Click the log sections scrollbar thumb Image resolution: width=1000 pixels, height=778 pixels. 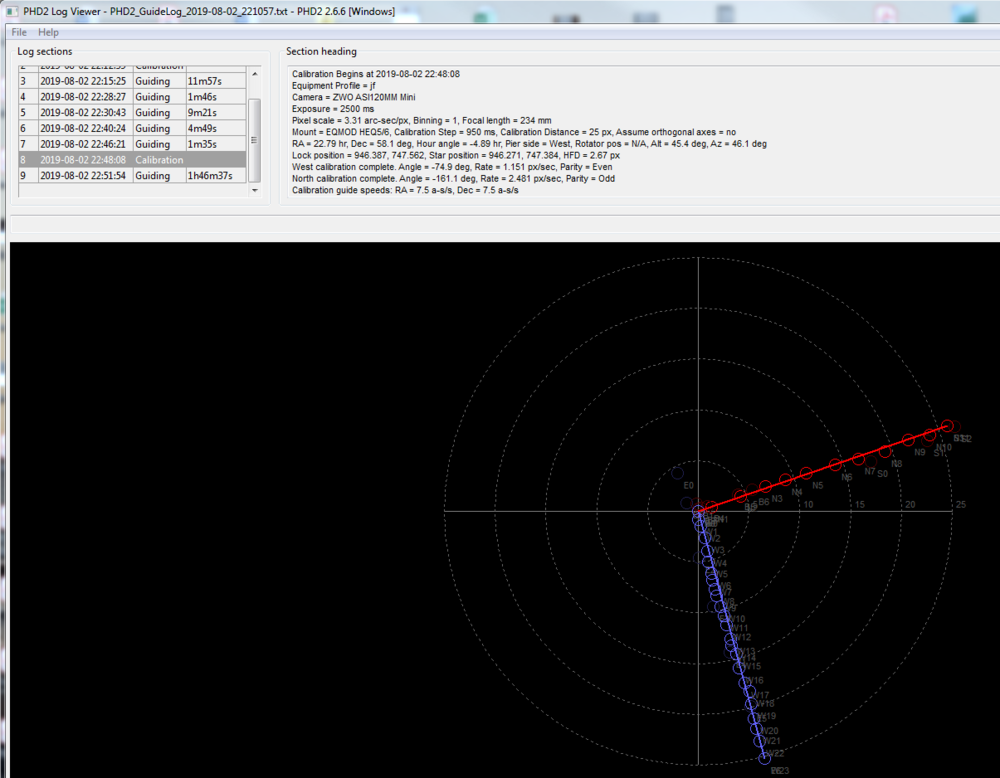[254, 140]
